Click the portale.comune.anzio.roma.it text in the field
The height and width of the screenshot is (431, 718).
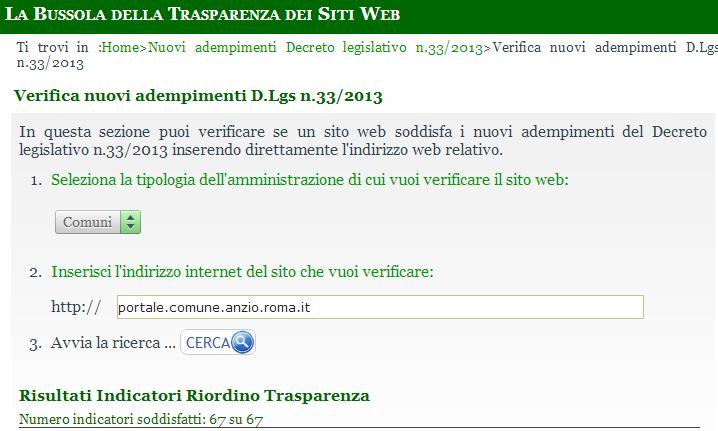tap(214, 307)
